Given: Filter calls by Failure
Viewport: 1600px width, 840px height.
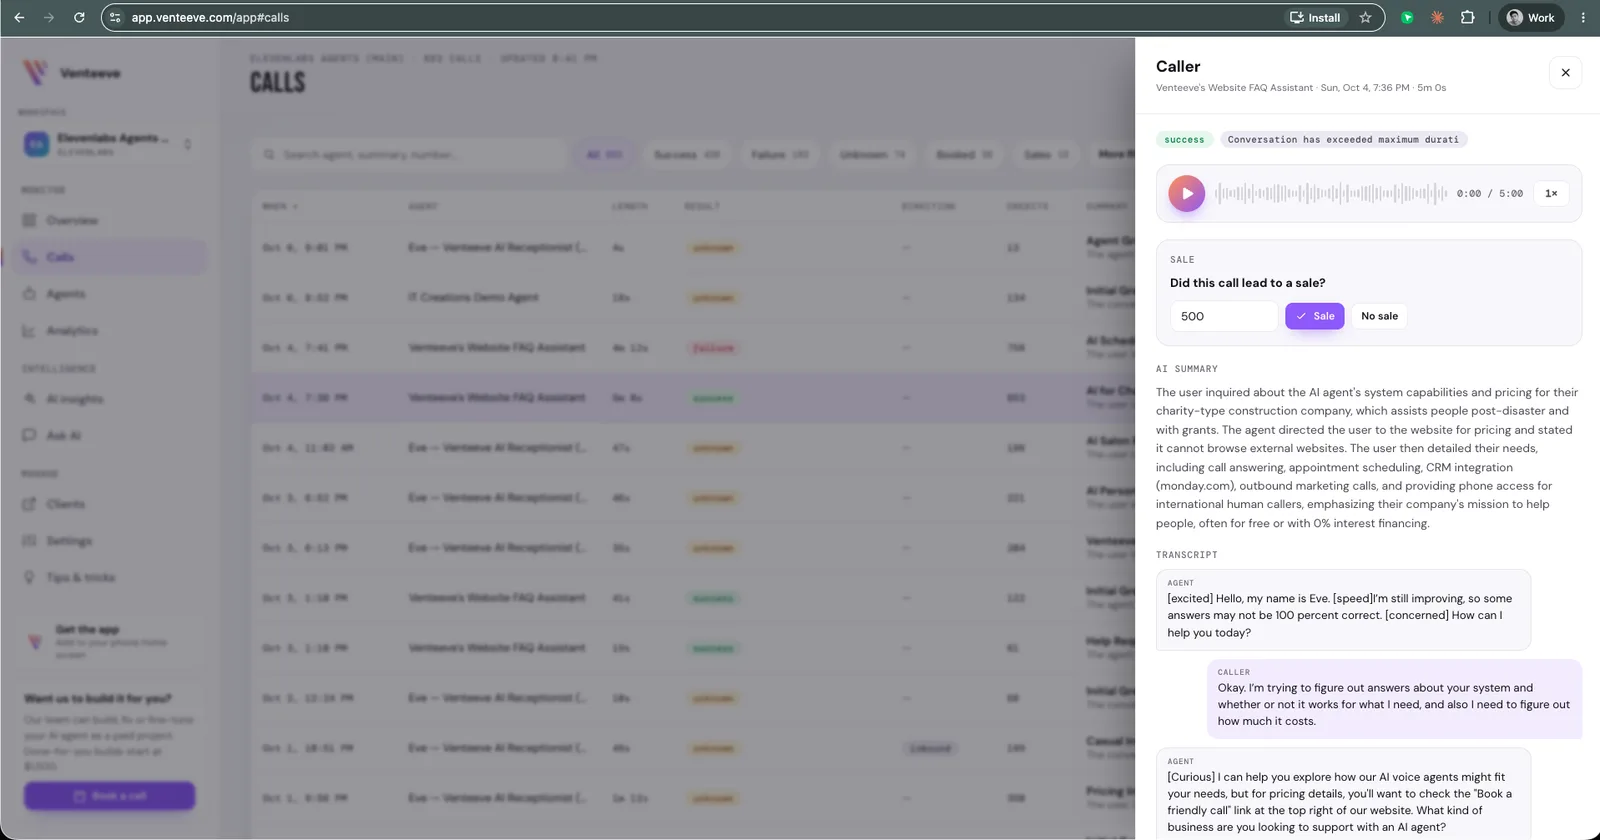Looking at the screenshot, I should click(x=780, y=155).
